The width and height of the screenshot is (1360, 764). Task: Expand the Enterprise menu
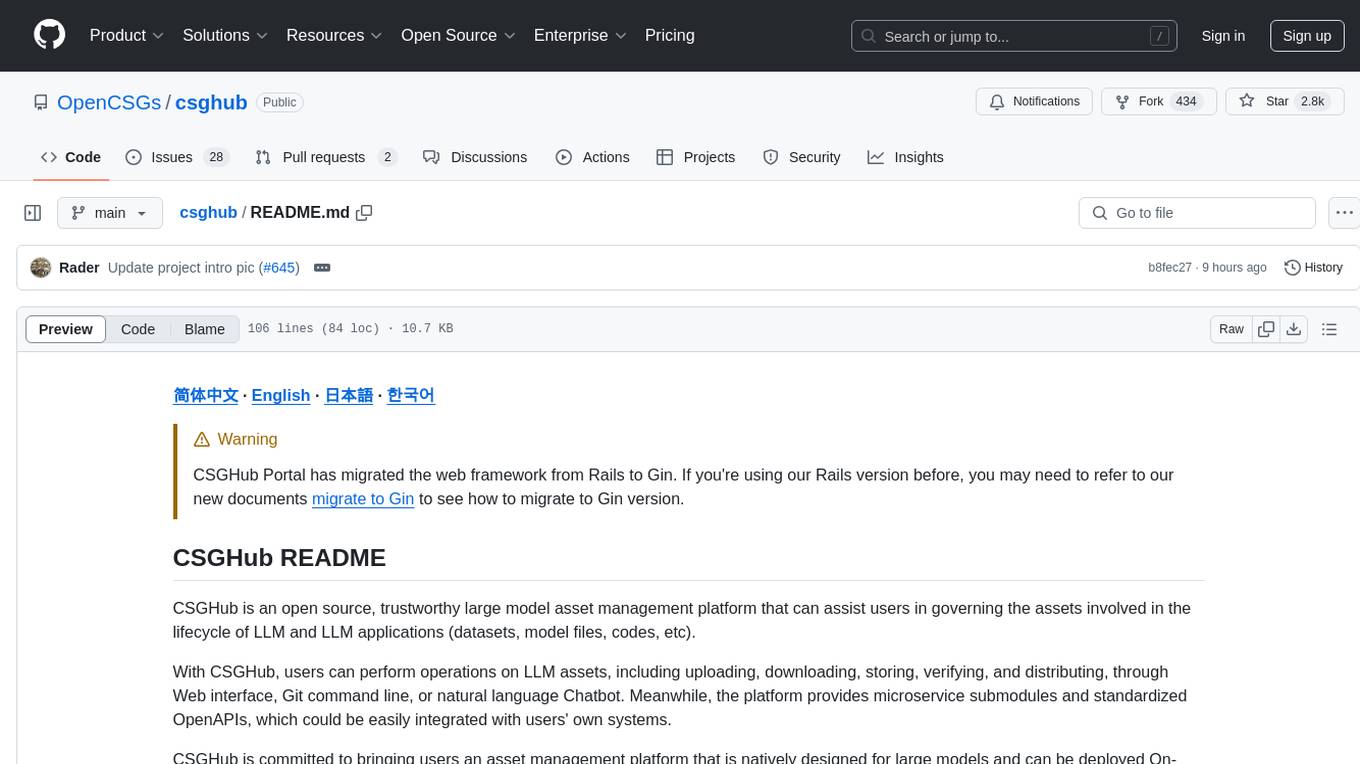(x=580, y=35)
